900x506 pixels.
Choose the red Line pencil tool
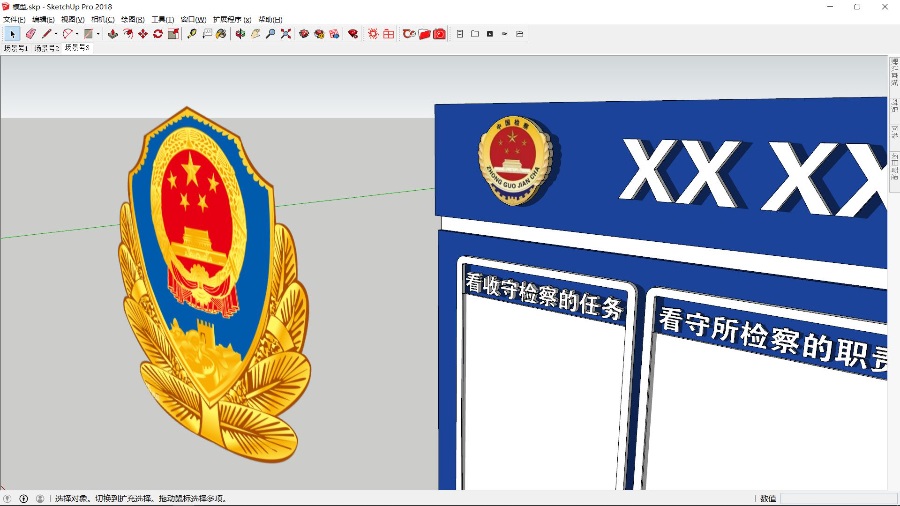pos(46,34)
